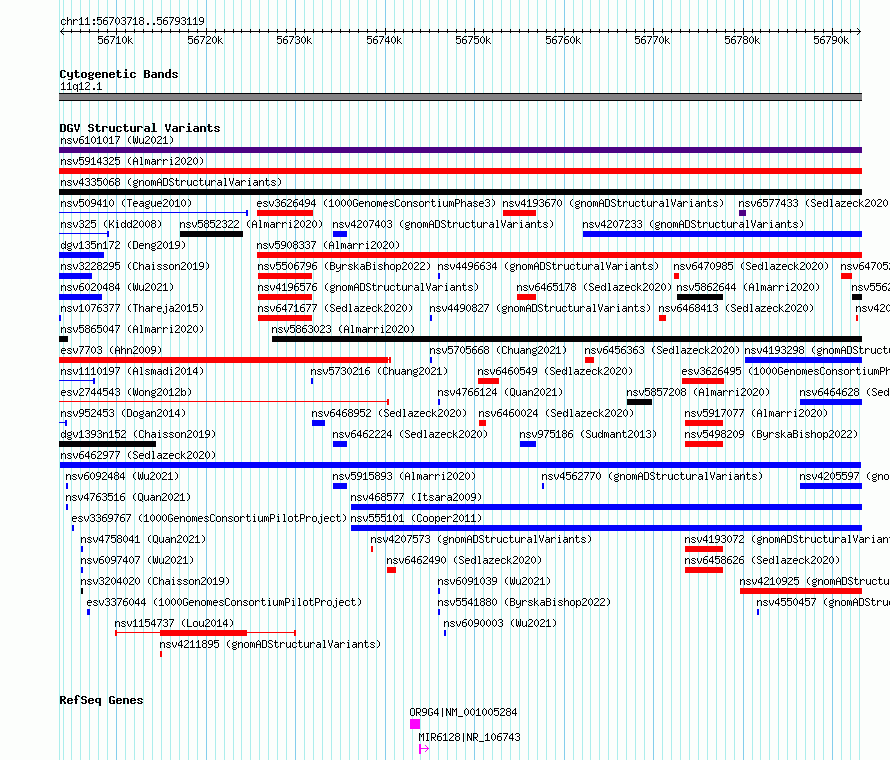Open nsv4763516 (Quan2021) label
The width and height of the screenshot is (890, 760).
tap(128, 497)
